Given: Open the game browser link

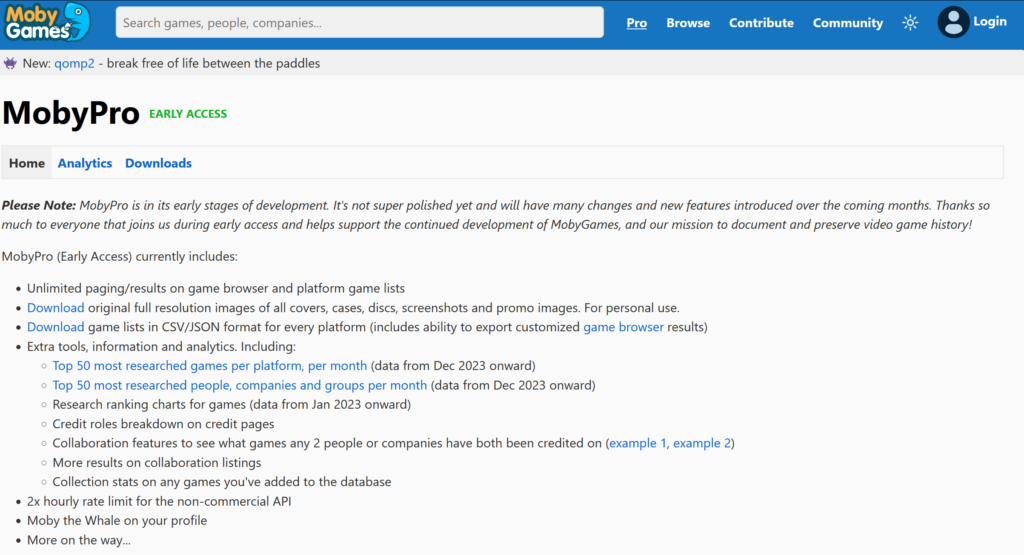Looking at the screenshot, I should [623, 327].
